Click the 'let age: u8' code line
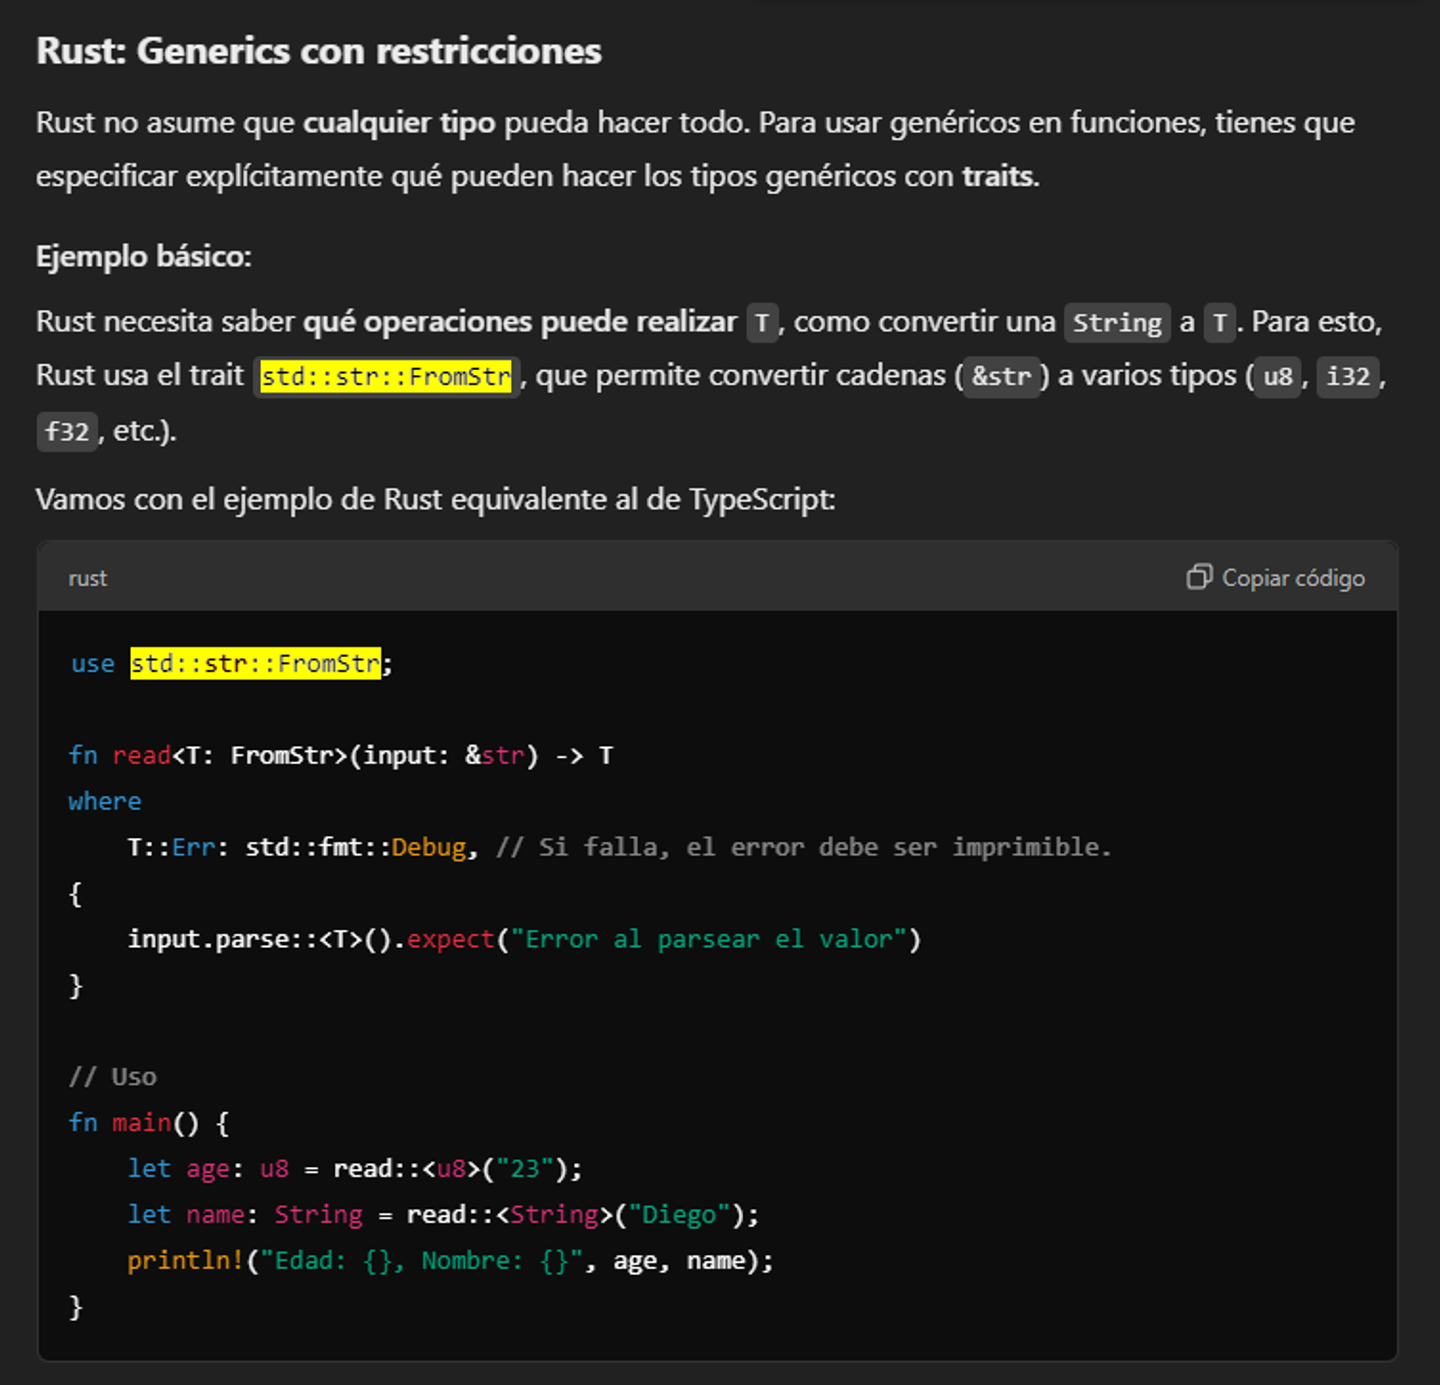Viewport: 1440px width, 1385px height. 355,1169
